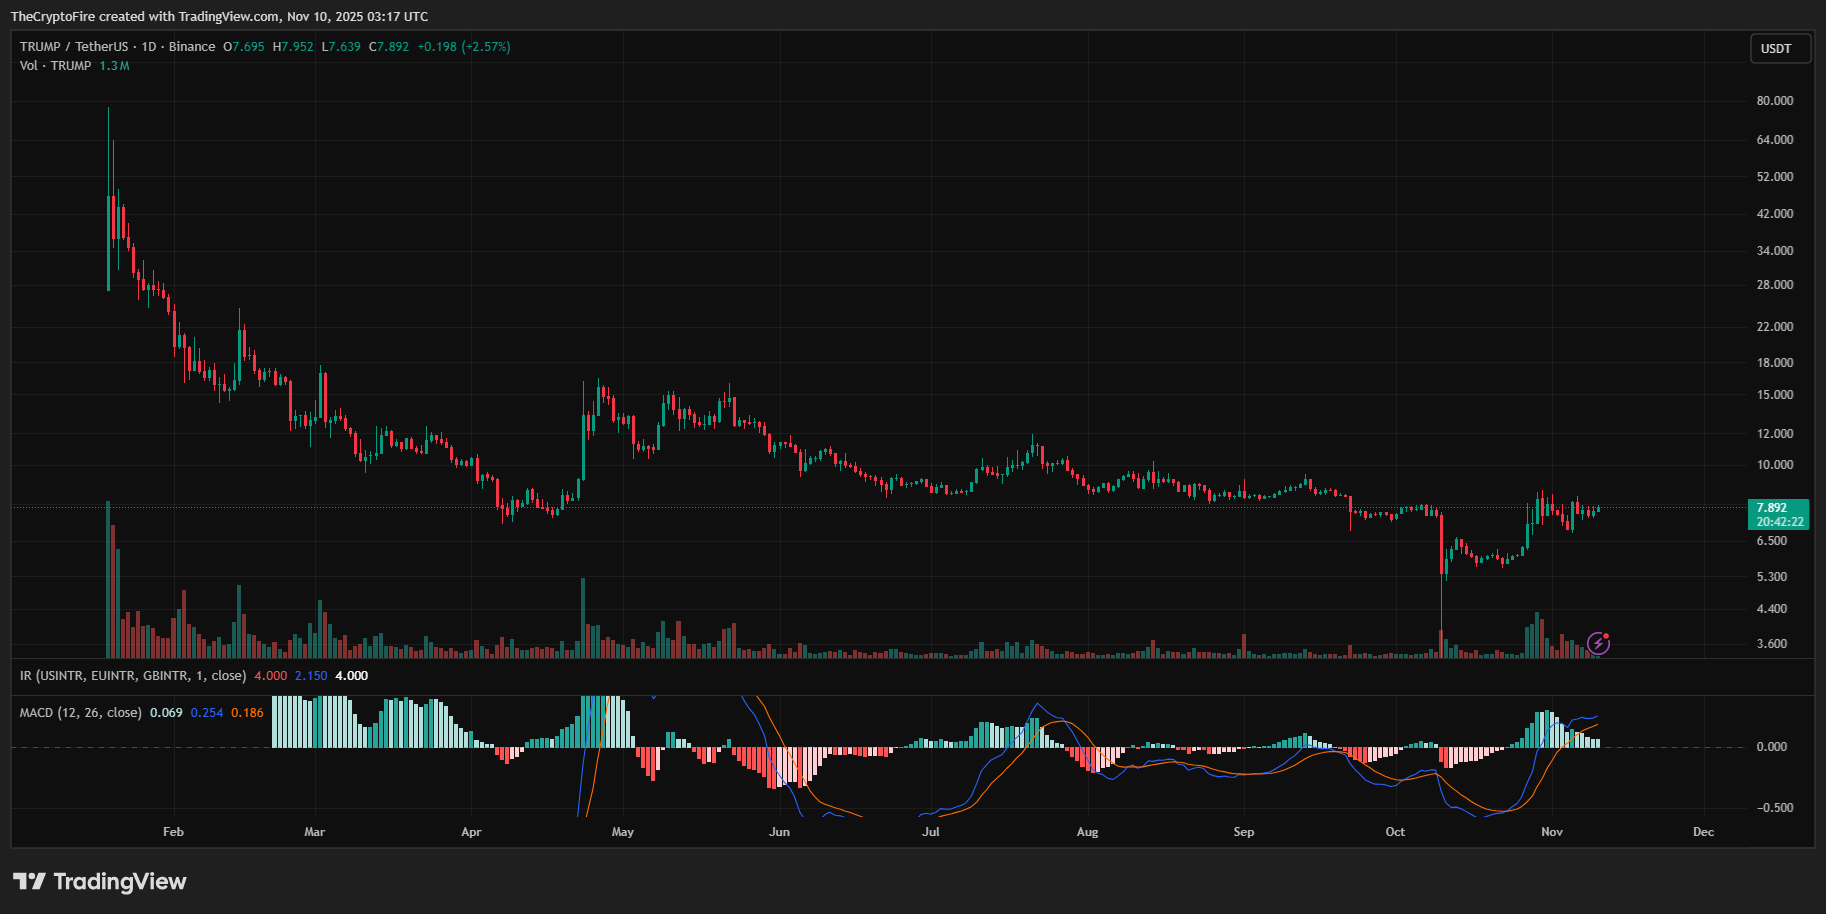Click the 64.000 price scale label
1826x914 pixels.
(1775, 140)
